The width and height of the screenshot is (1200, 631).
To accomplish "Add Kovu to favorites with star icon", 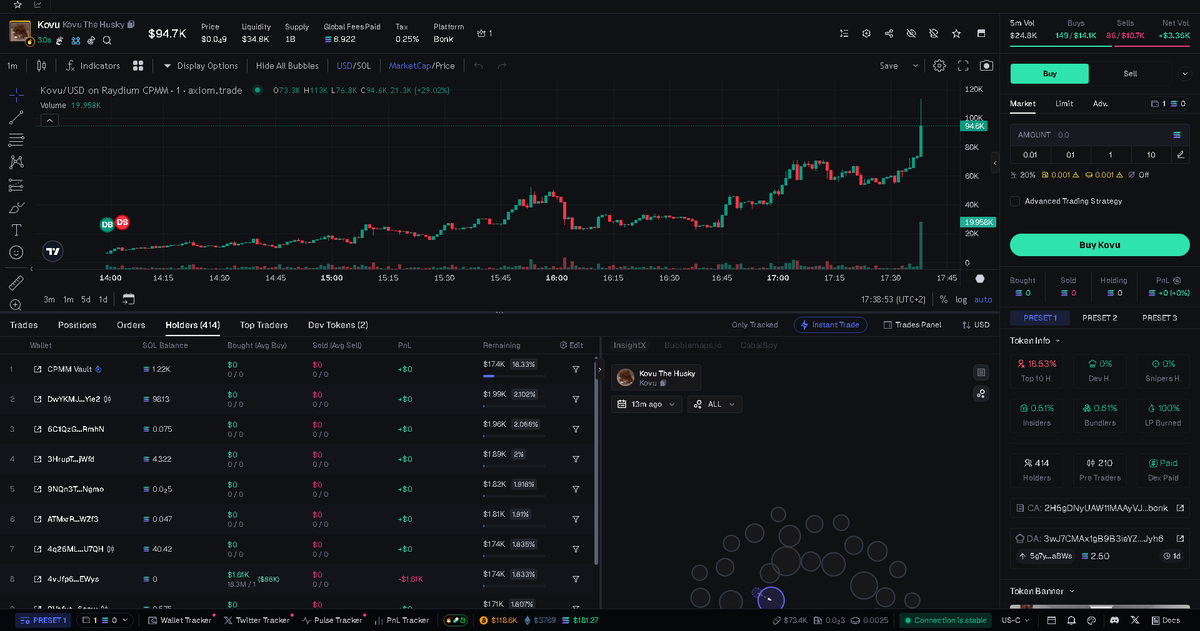I will click(x=957, y=33).
